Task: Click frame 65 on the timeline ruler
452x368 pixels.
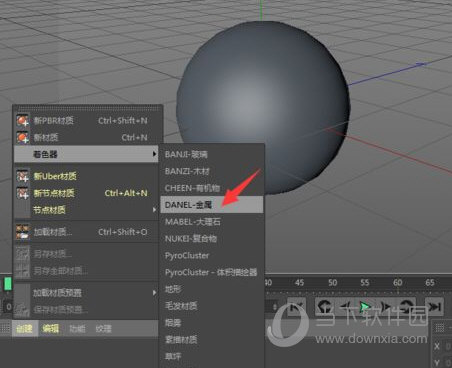Action: coord(430,283)
